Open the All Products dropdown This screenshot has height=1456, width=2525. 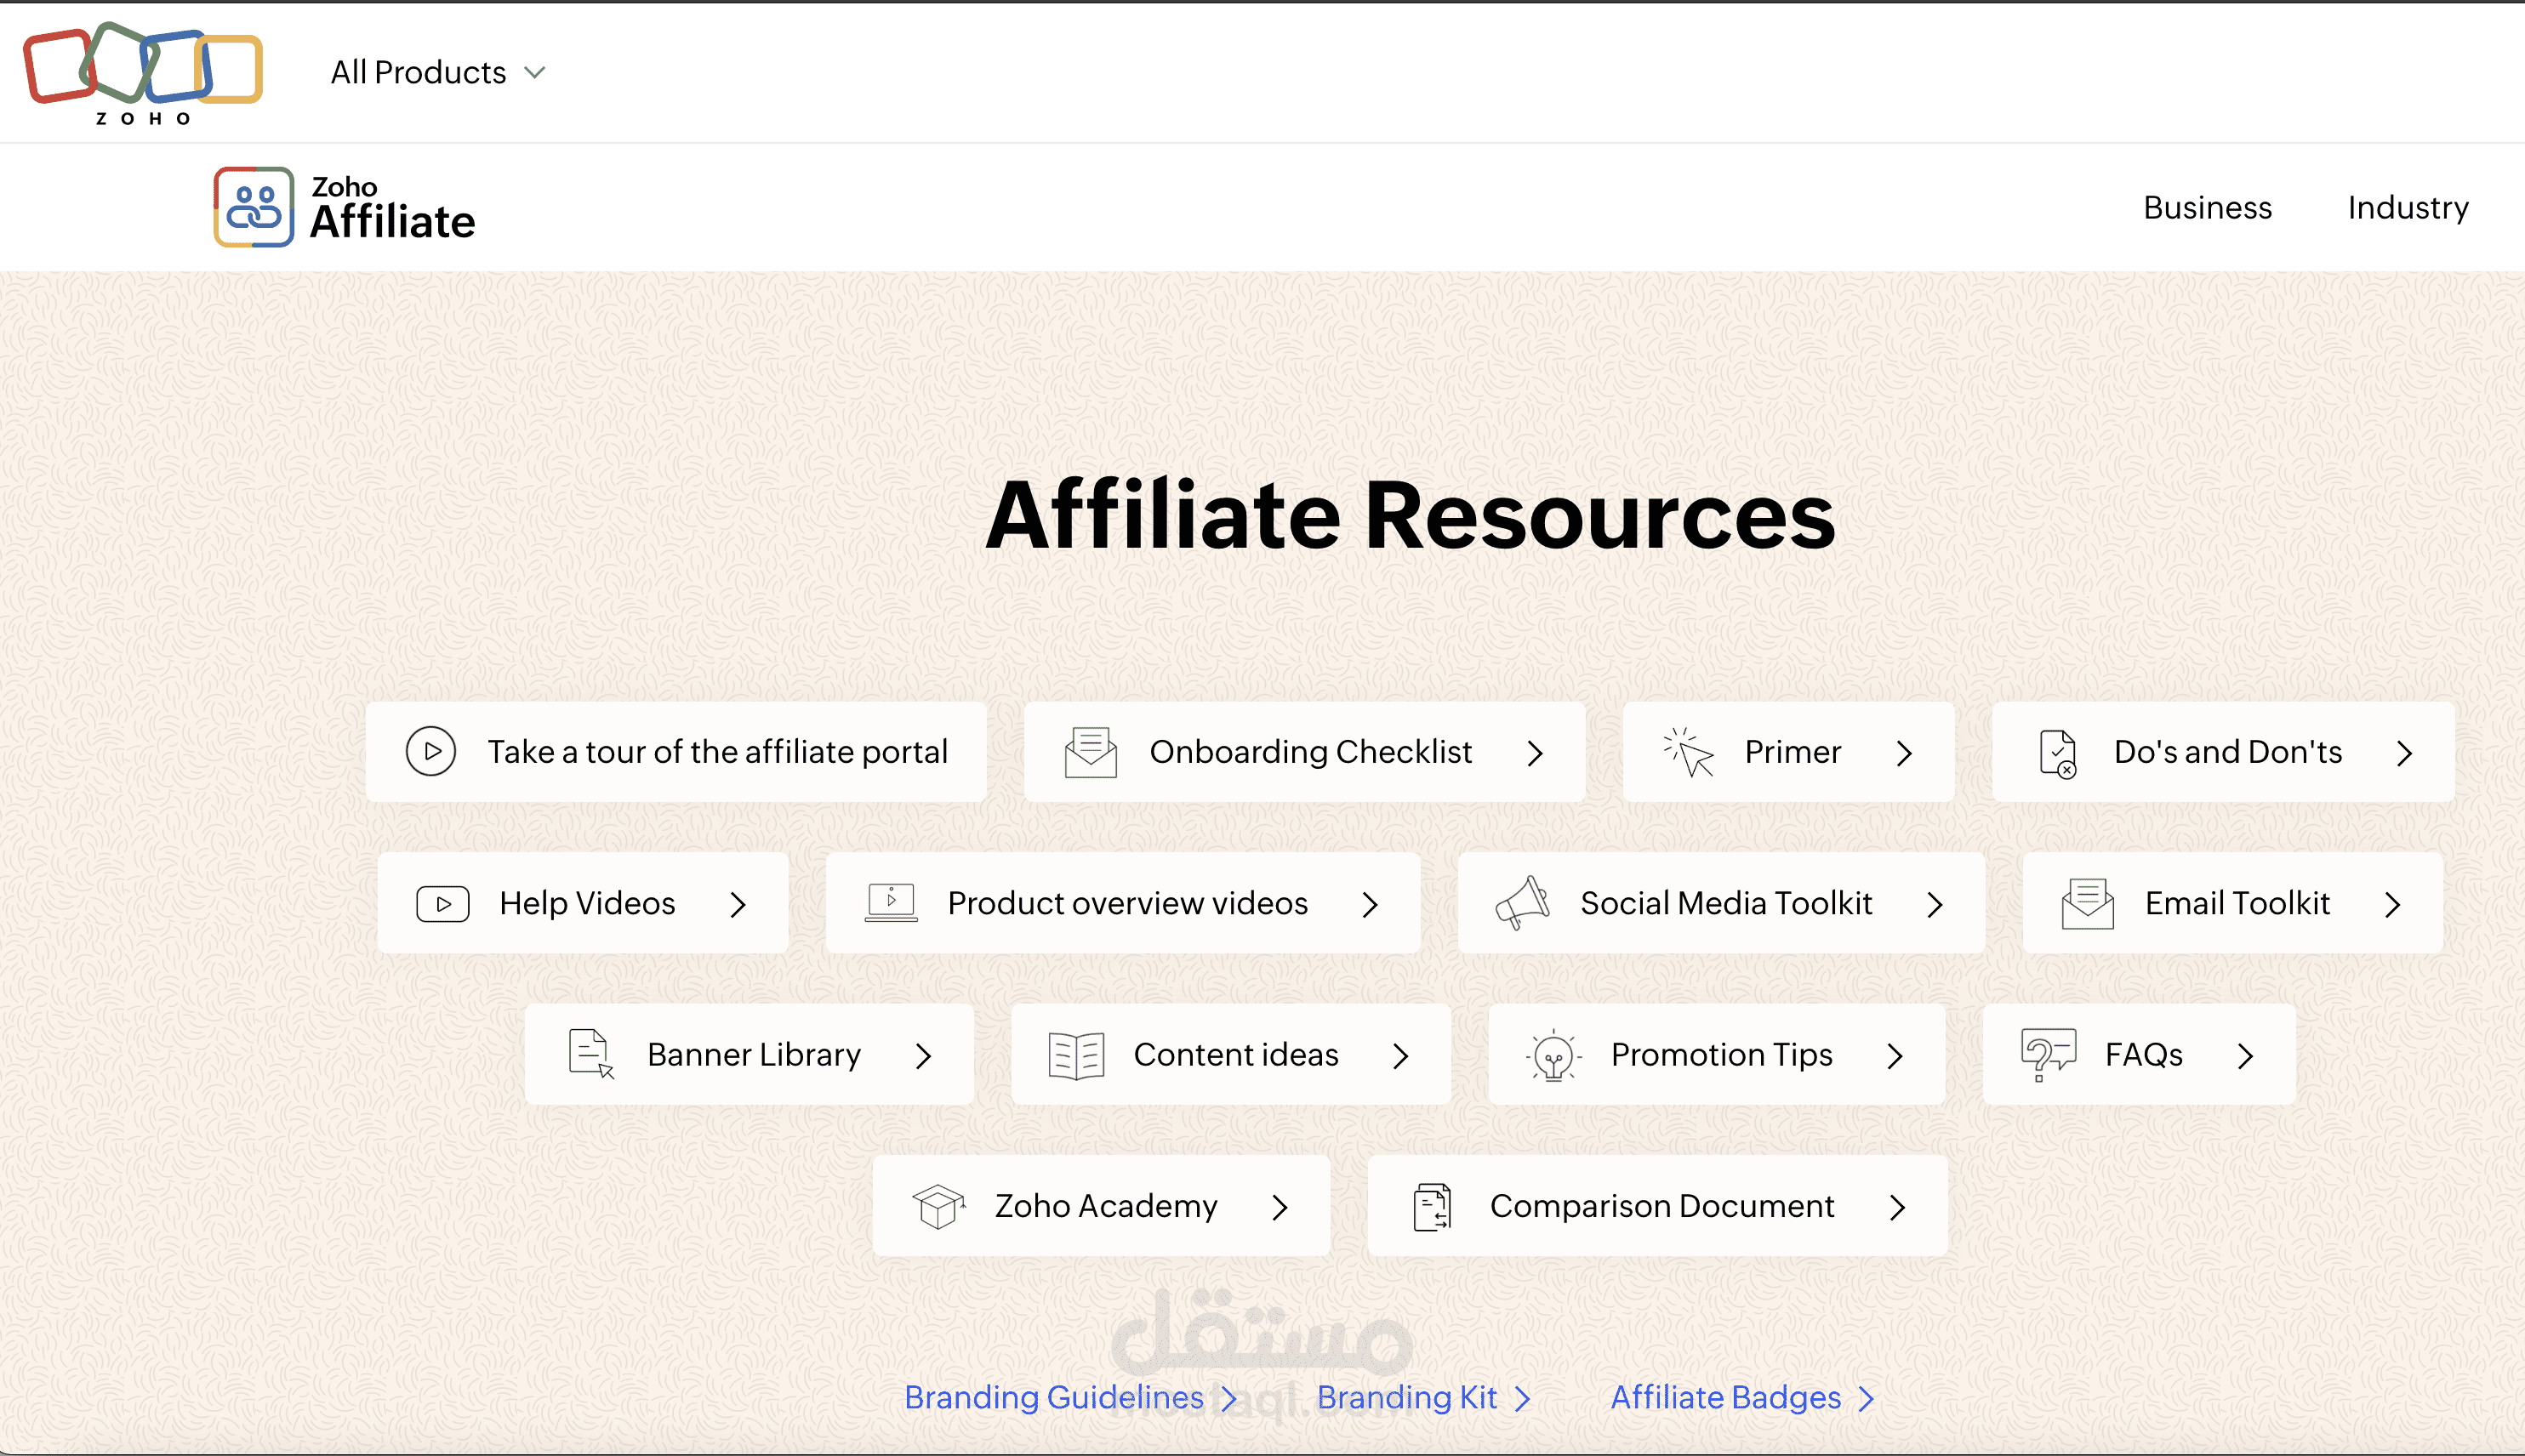coord(438,72)
